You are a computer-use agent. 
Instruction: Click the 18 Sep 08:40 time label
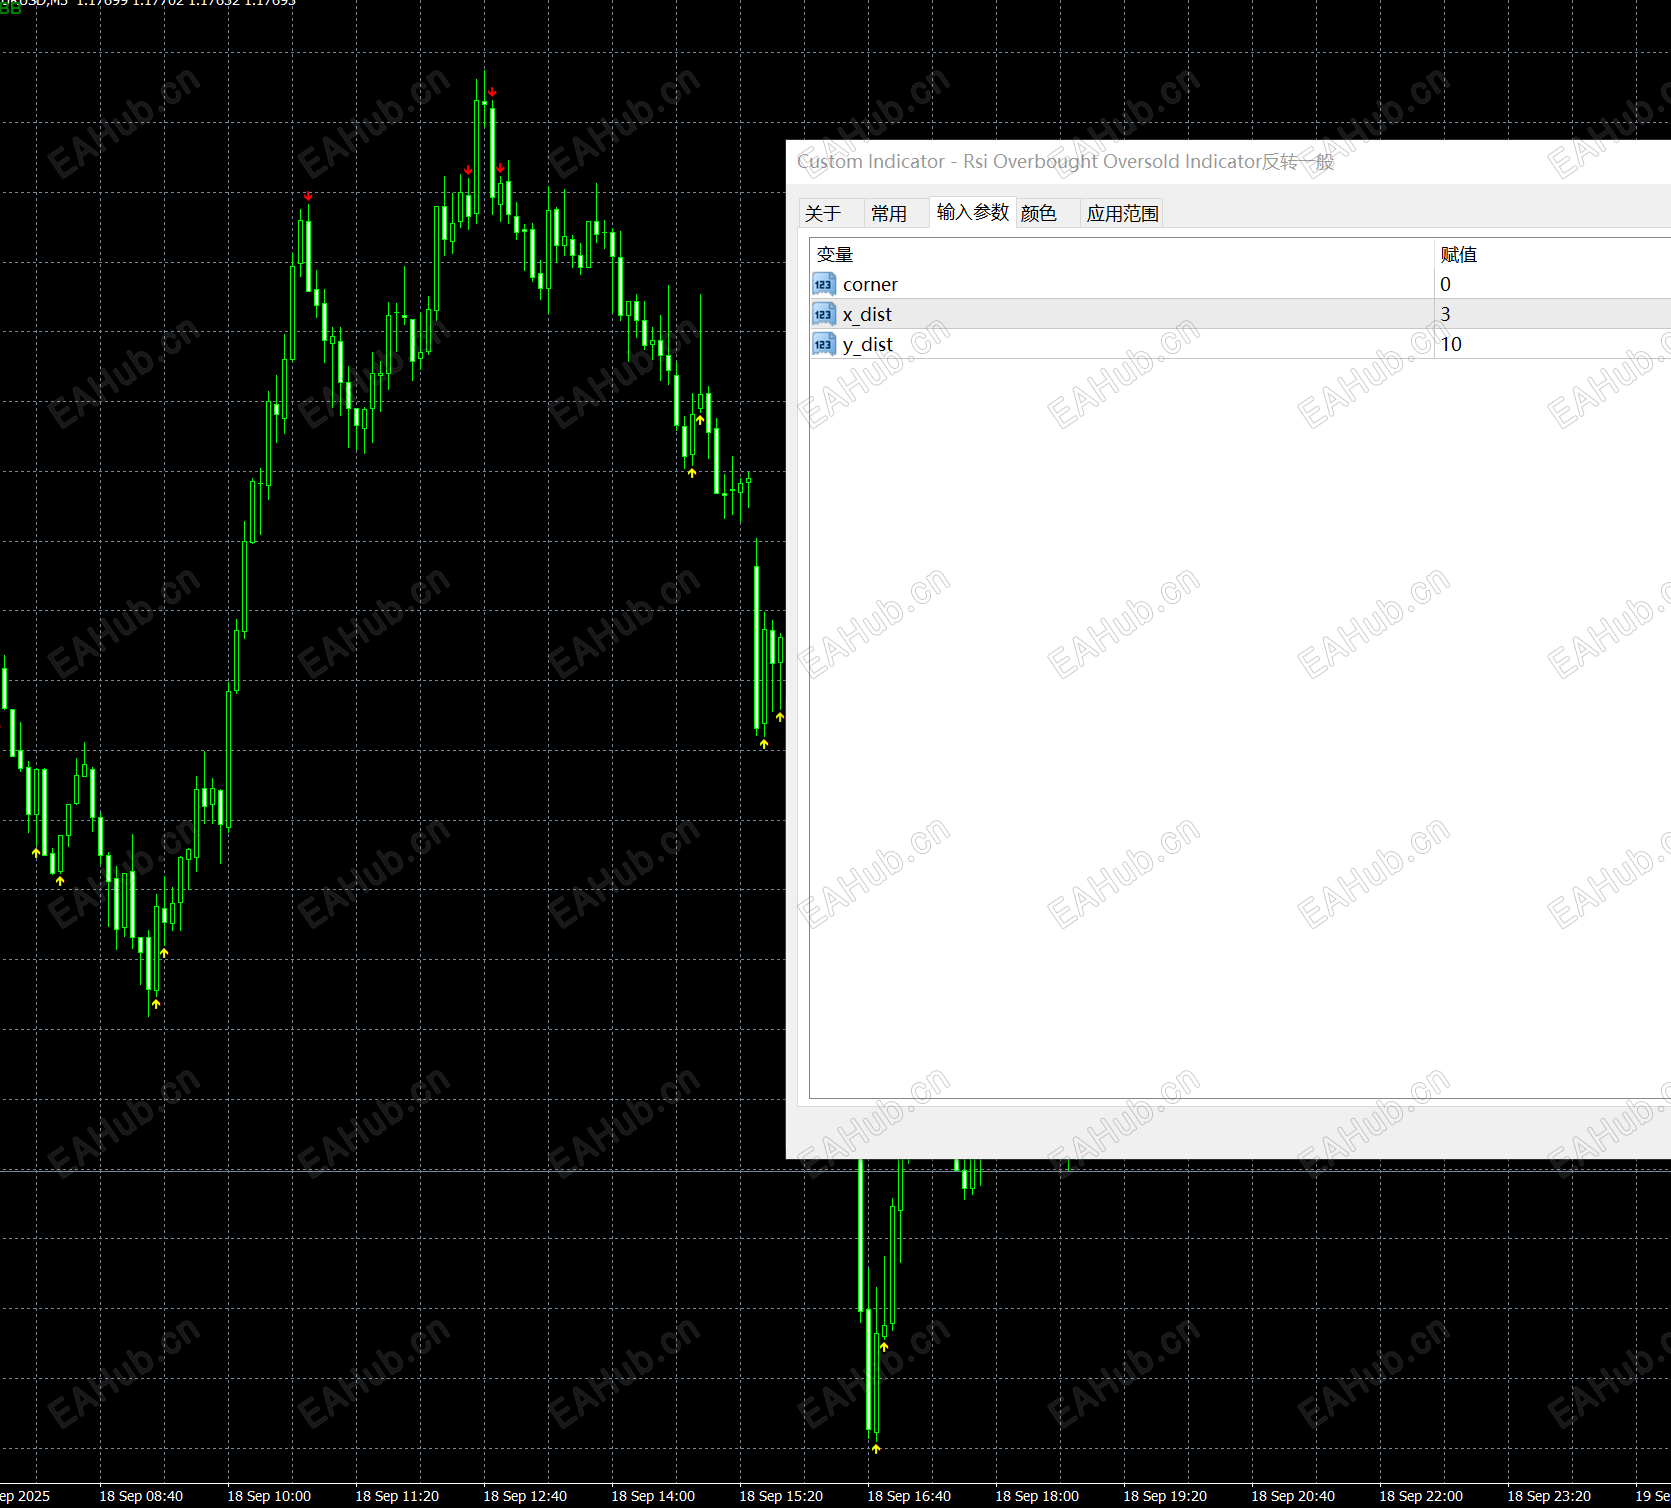[141, 1496]
